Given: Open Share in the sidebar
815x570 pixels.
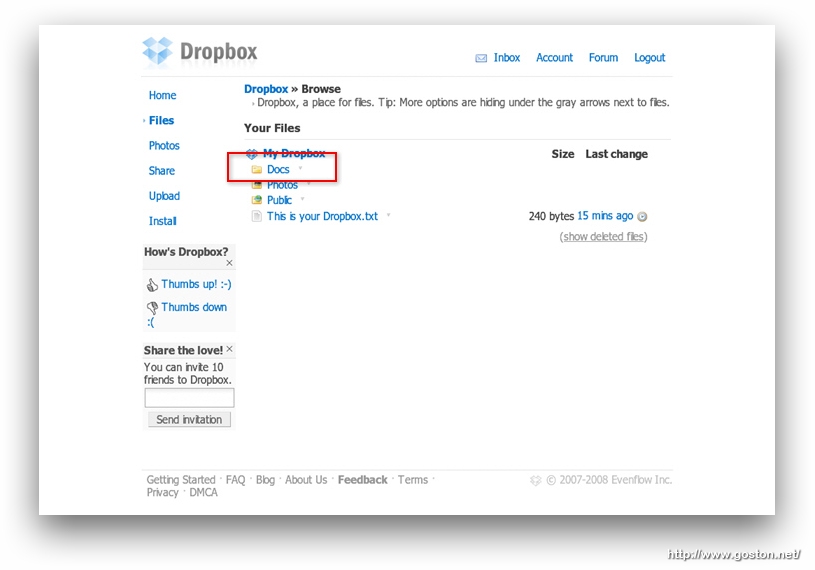Looking at the screenshot, I should point(162,171).
